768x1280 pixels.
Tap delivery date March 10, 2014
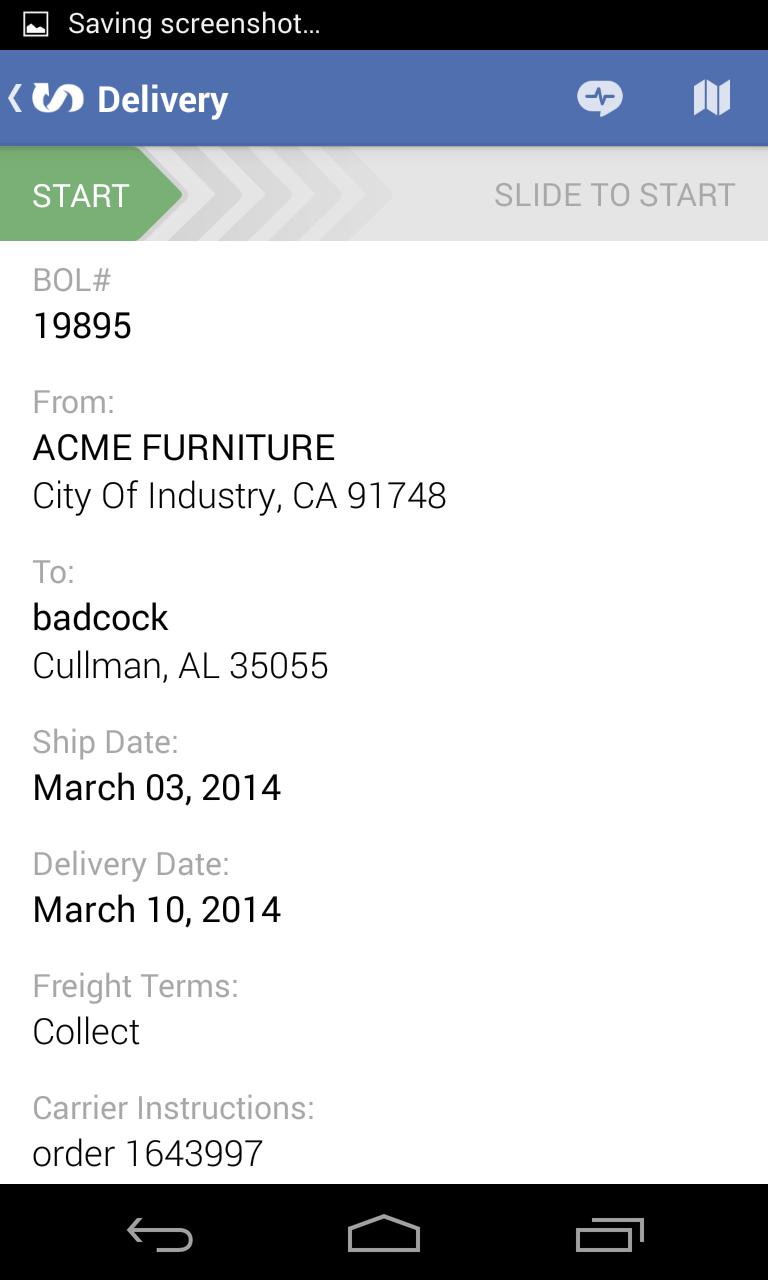pyautogui.click(x=157, y=910)
